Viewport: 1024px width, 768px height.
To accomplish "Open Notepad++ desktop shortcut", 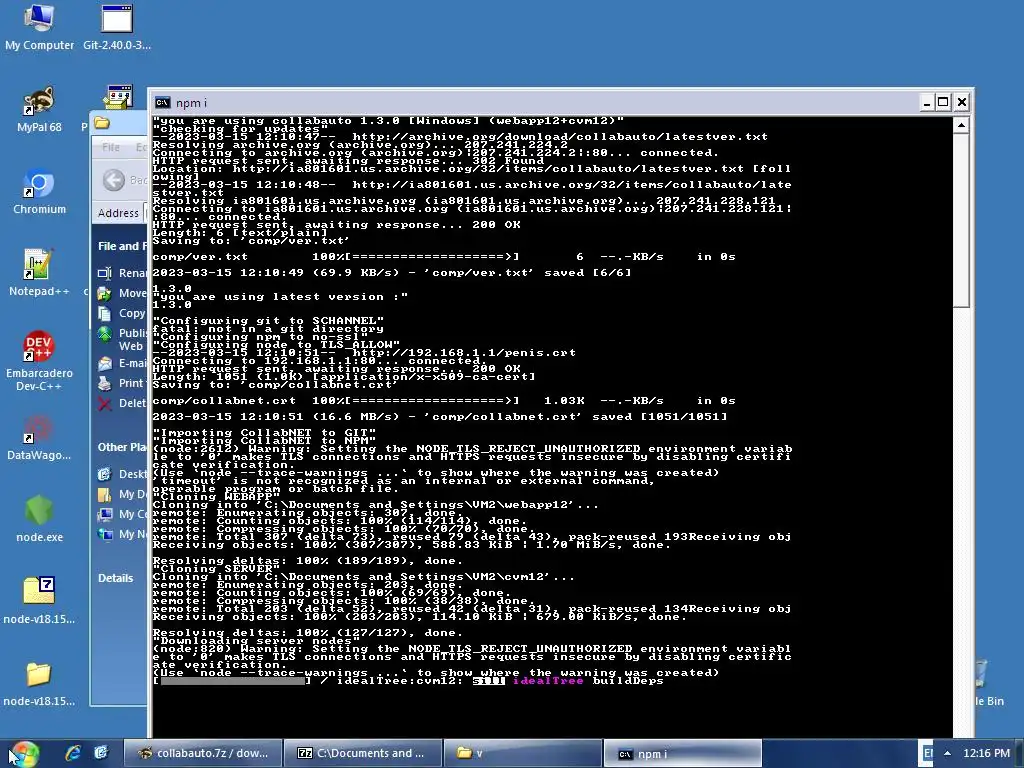I will [x=39, y=274].
